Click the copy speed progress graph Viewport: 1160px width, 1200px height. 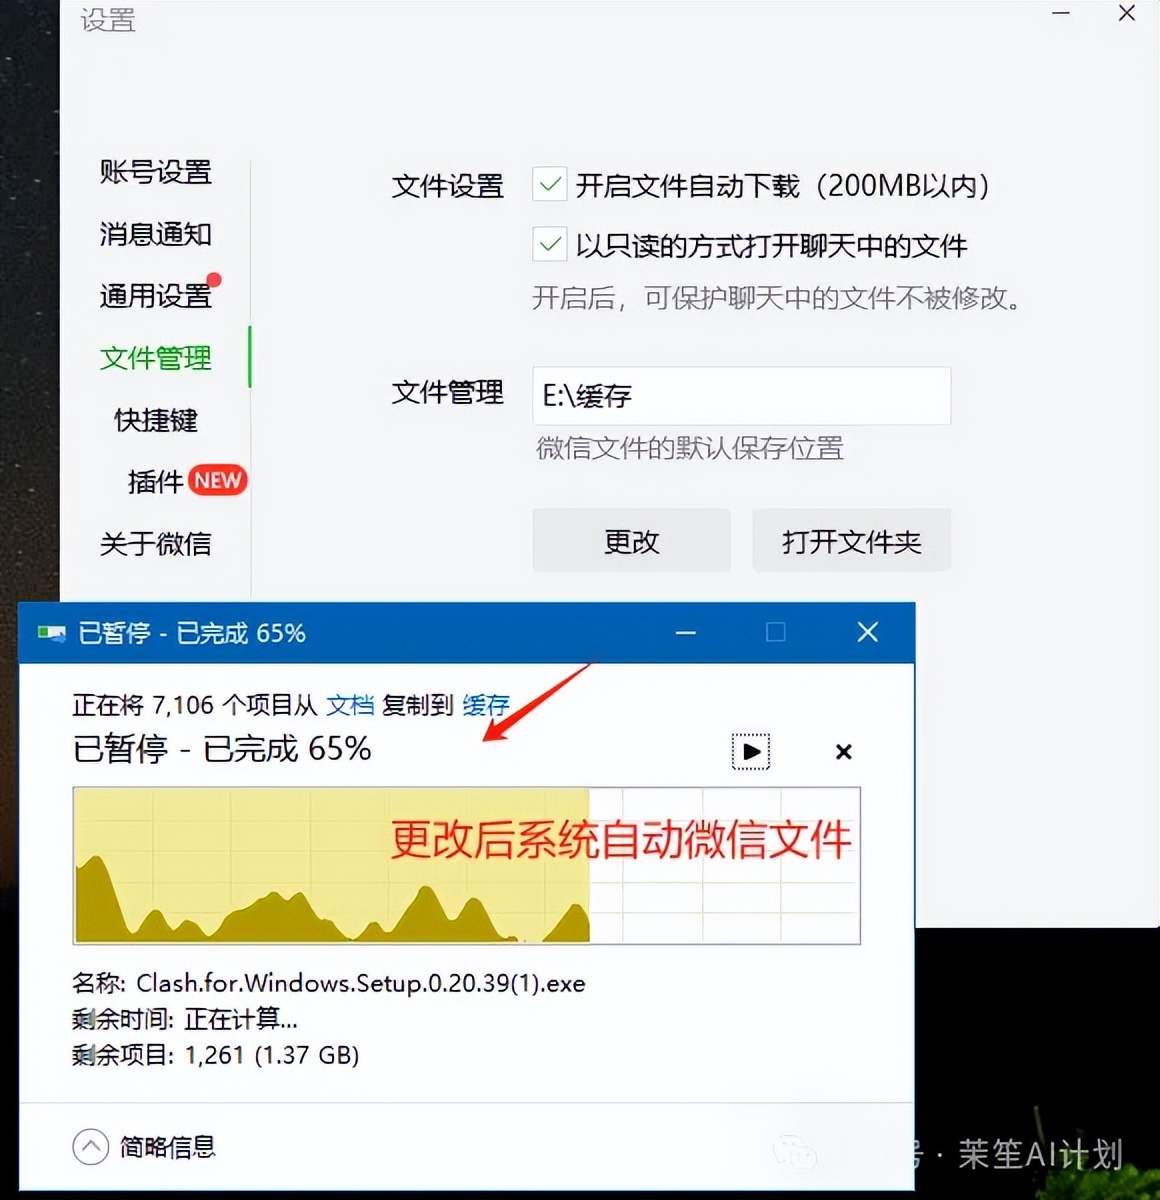pos(466,866)
